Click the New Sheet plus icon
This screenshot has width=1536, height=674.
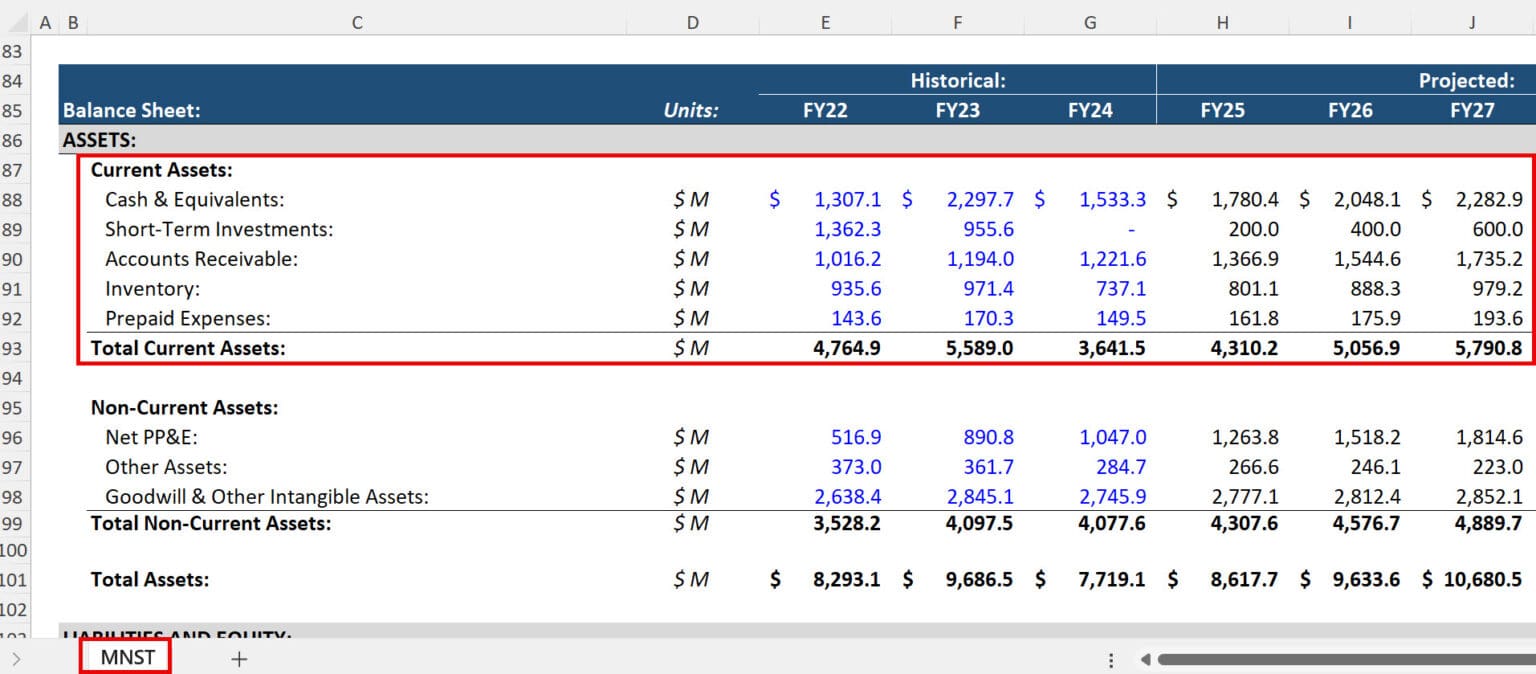[237, 658]
